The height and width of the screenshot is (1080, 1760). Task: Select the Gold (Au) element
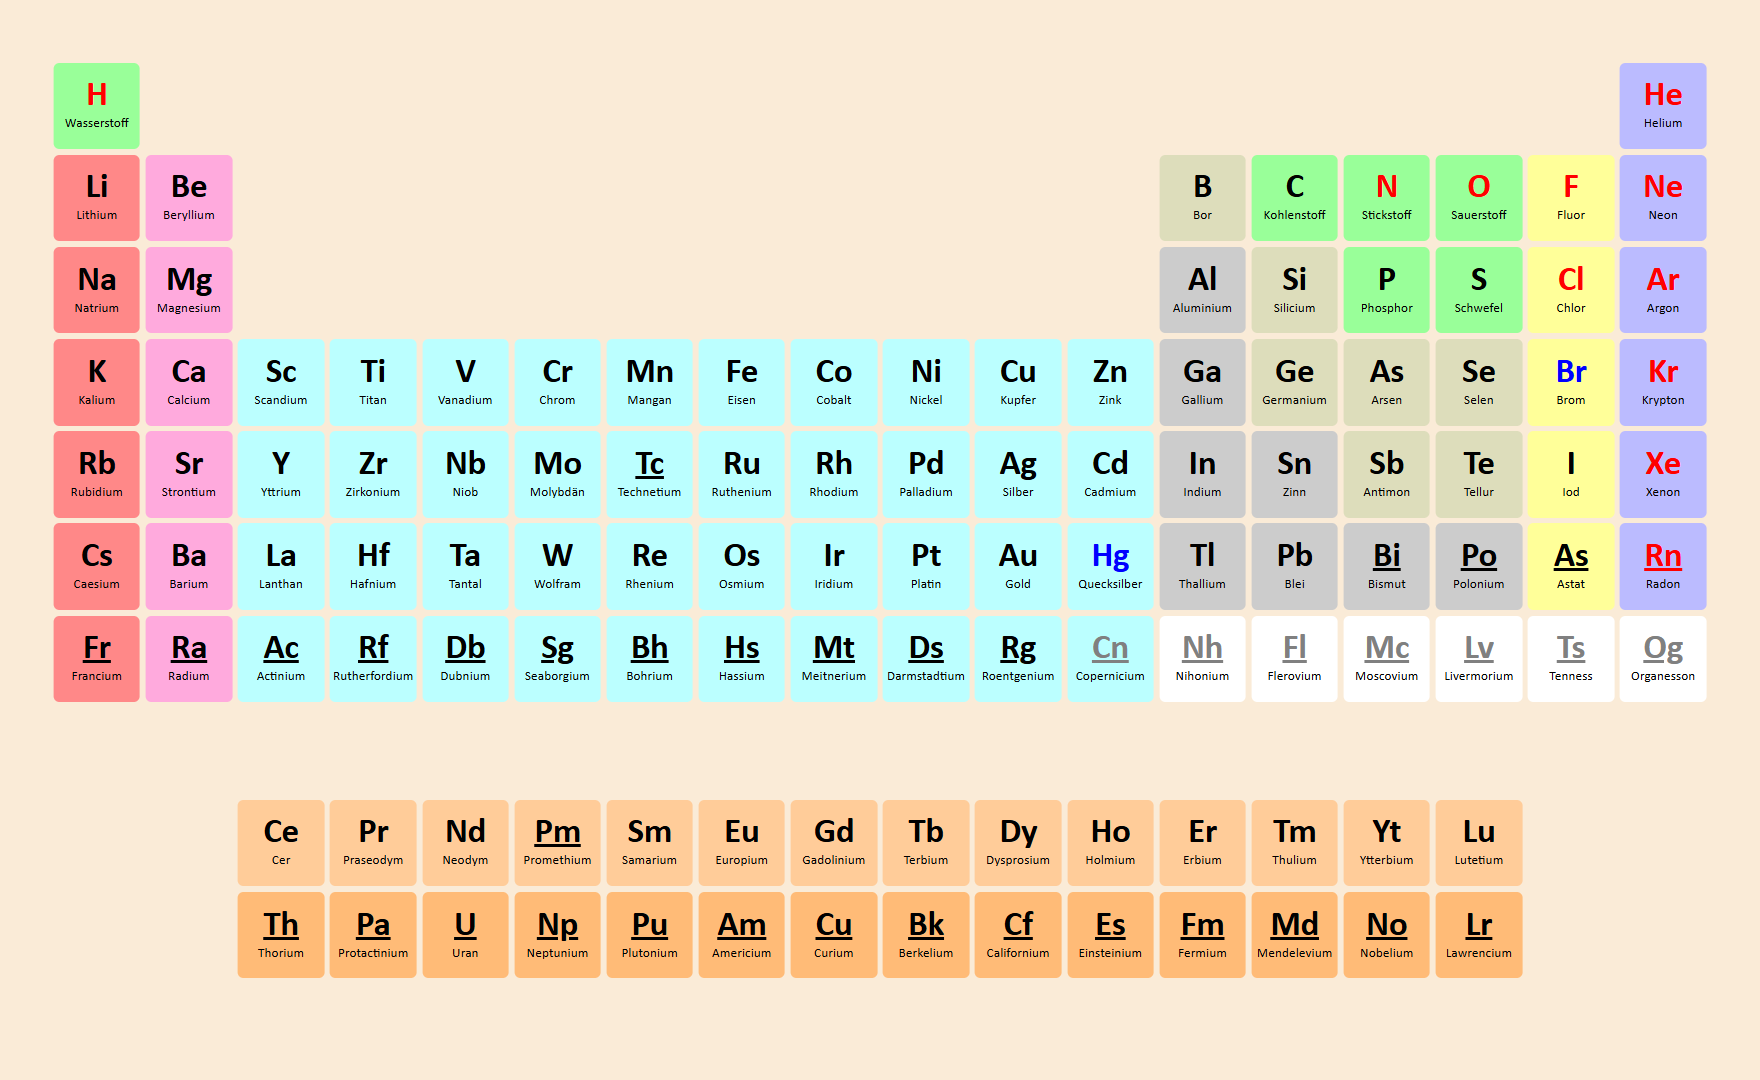coord(1018,566)
